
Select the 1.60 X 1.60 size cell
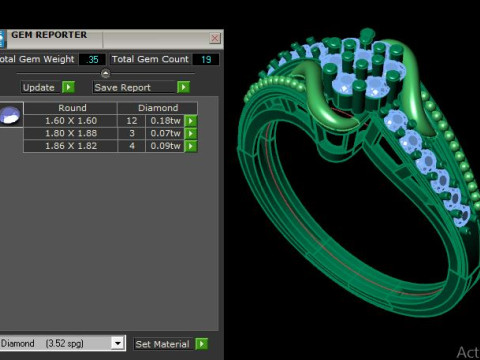tap(71, 121)
